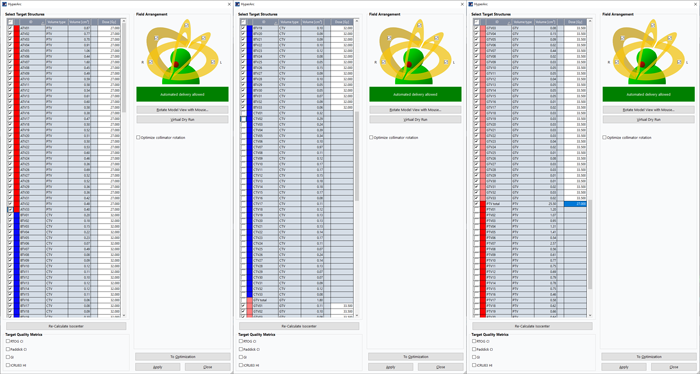Click the top arc marker in left window's field arrangement
700x374 pixels.
point(186,25)
